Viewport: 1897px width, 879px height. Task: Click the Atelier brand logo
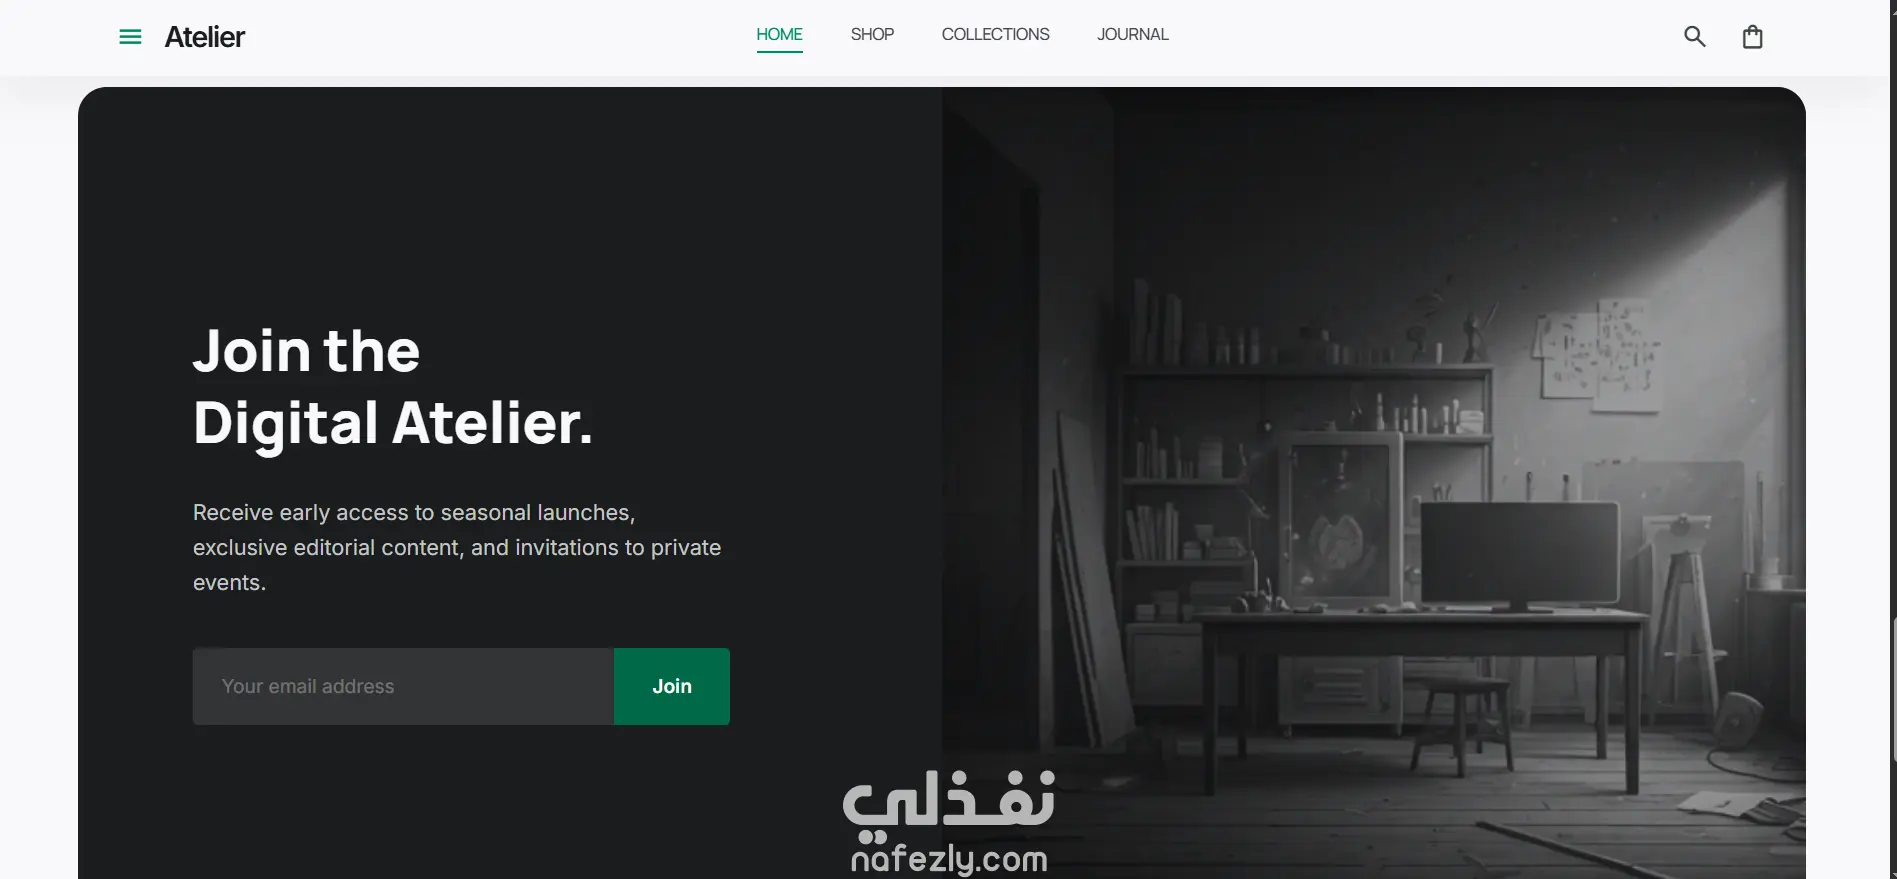click(x=204, y=37)
